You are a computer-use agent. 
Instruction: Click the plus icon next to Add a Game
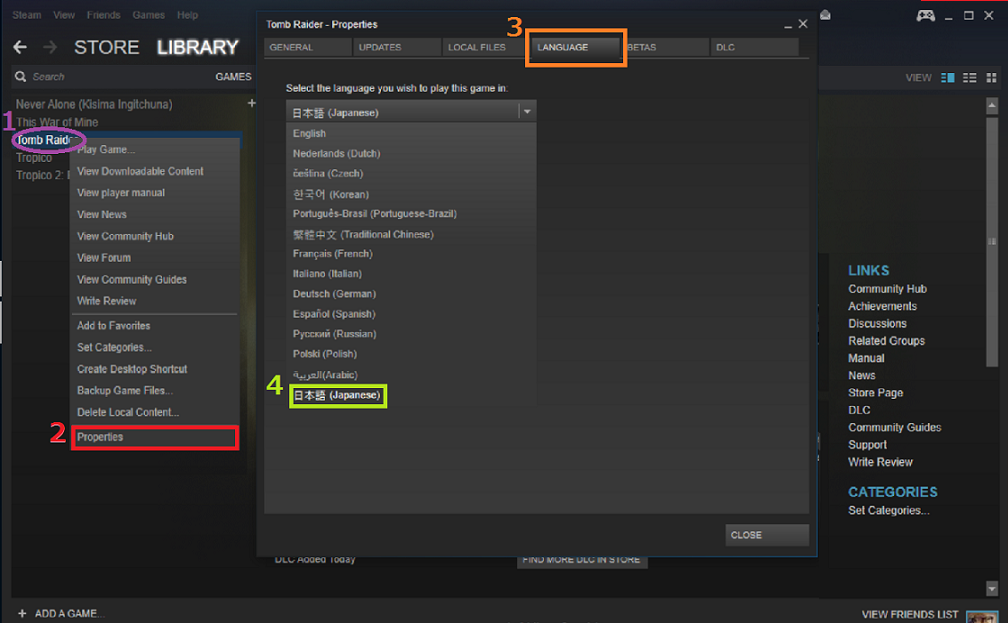[22, 613]
